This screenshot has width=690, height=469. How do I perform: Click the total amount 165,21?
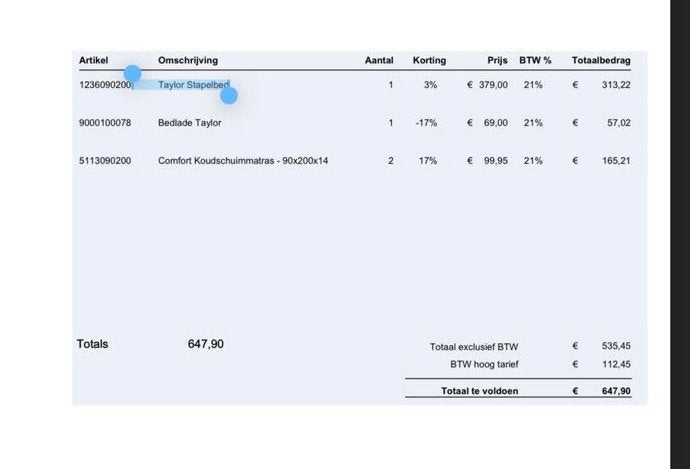616,161
